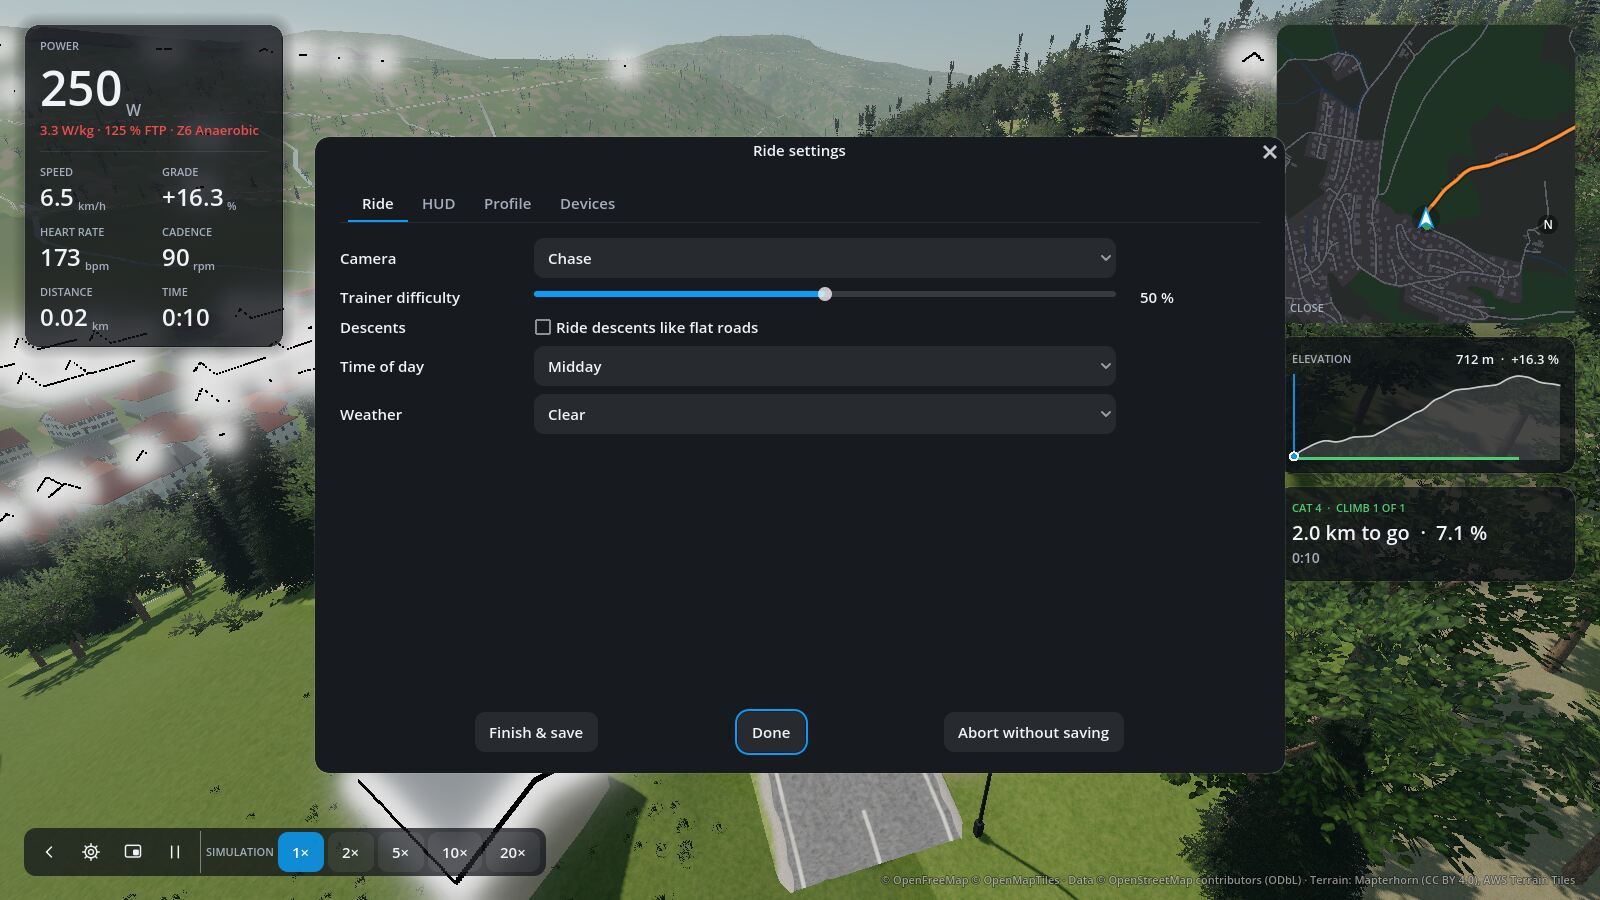Set simulation speed to 1×
The height and width of the screenshot is (900, 1600).
coord(300,852)
